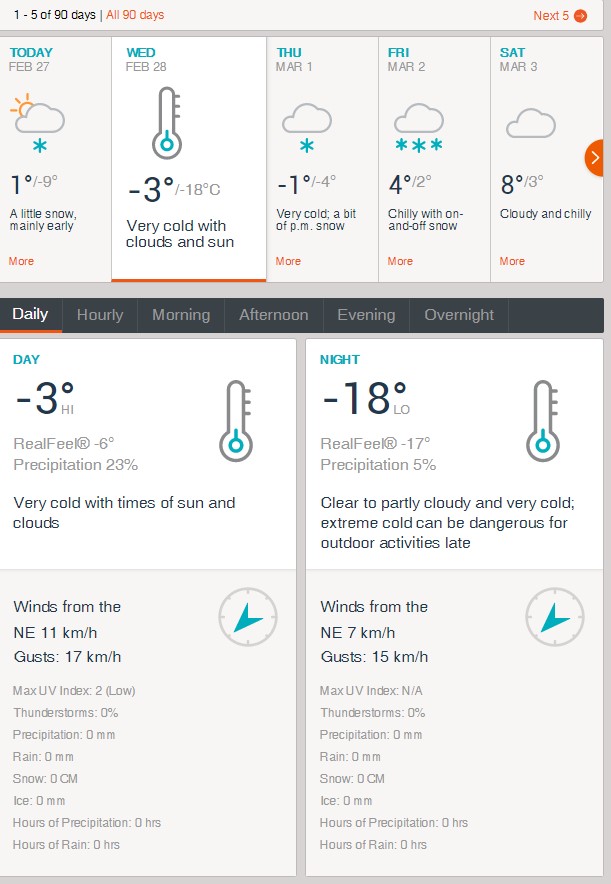Click the Wednesday thermometer icon
Screen dimensions: 611x884
click(x=167, y=122)
